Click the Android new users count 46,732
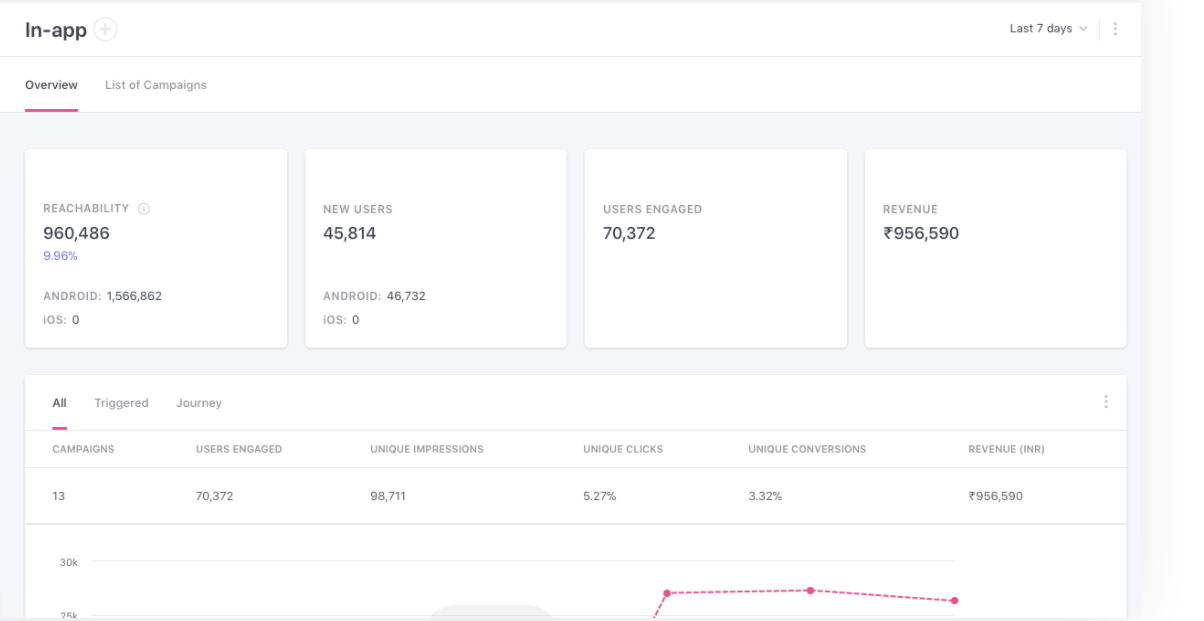 coord(406,296)
